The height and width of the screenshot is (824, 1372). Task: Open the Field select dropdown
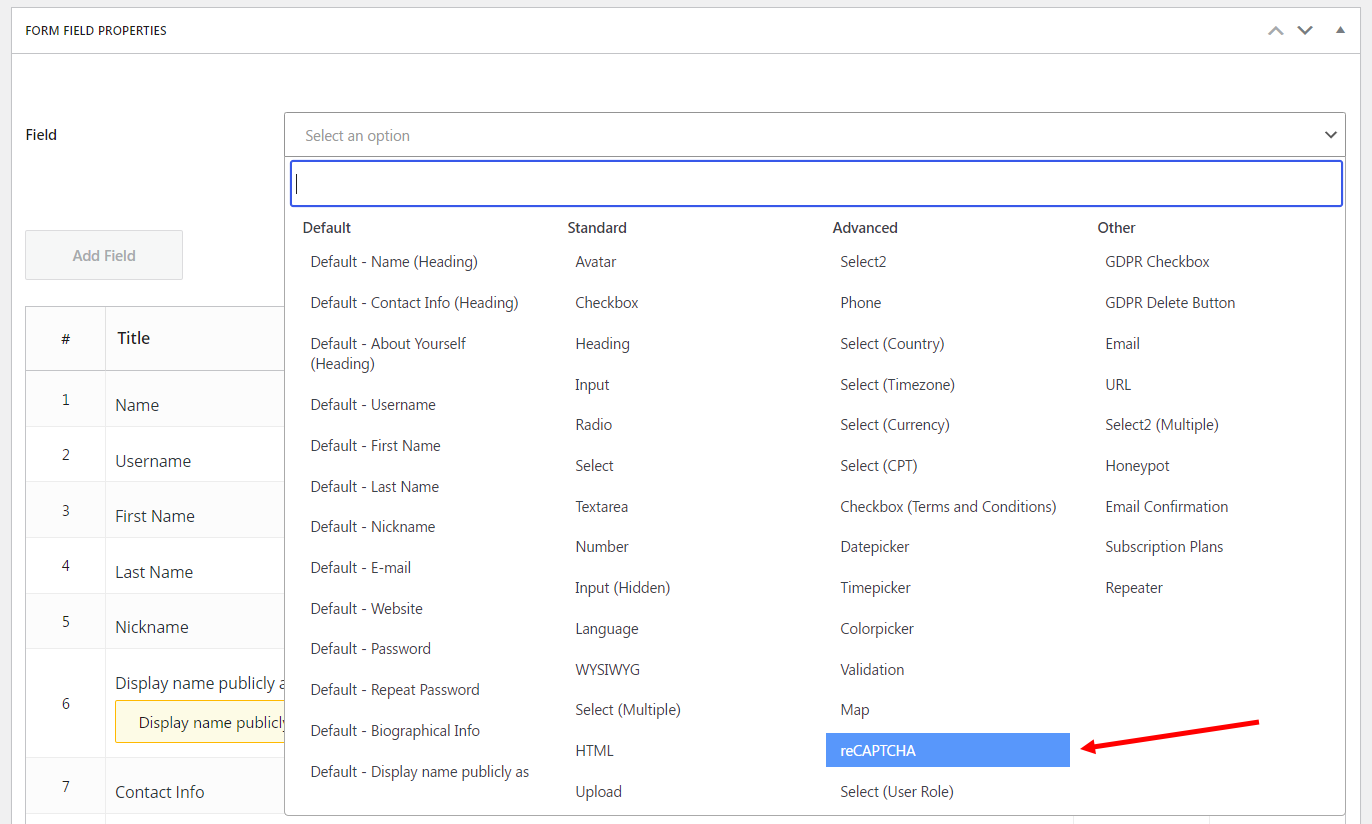pyautogui.click(x=815, y=135)
